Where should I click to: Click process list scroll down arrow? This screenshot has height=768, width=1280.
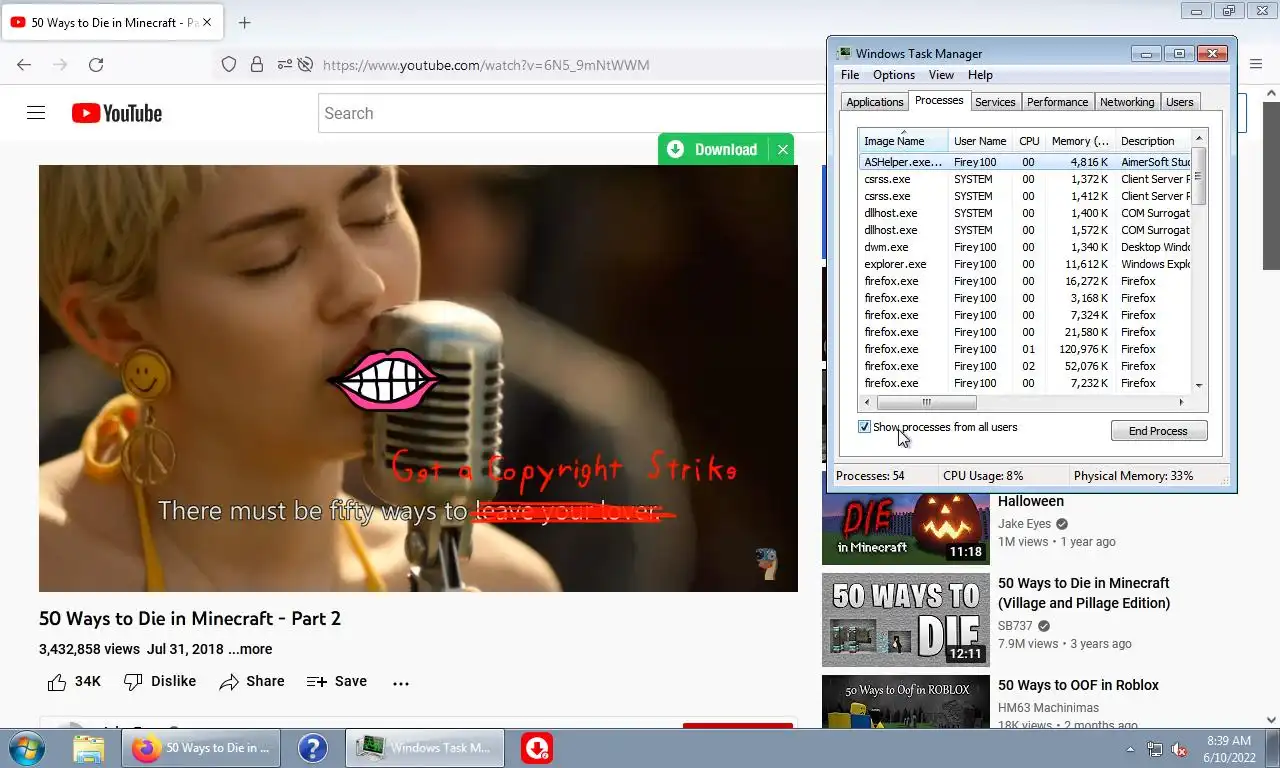[1199, 385]
